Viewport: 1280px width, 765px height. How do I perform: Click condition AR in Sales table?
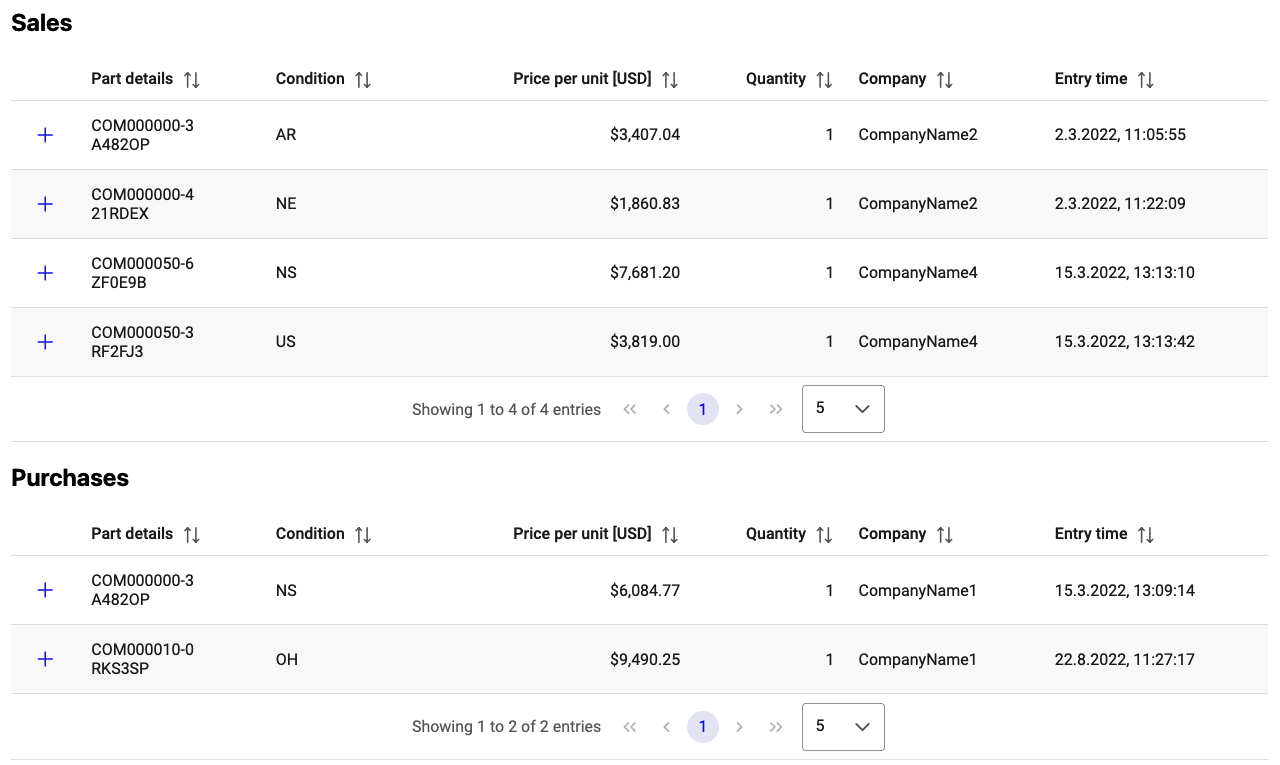286,135
